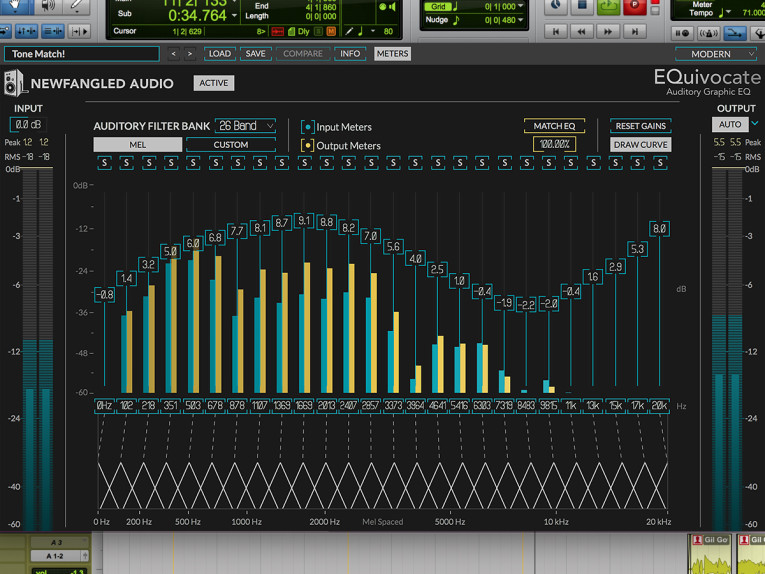Click the Newfangled Audio speaker logo
The image size is (765, 574).
pyautogui.click(x=14, y=83)
